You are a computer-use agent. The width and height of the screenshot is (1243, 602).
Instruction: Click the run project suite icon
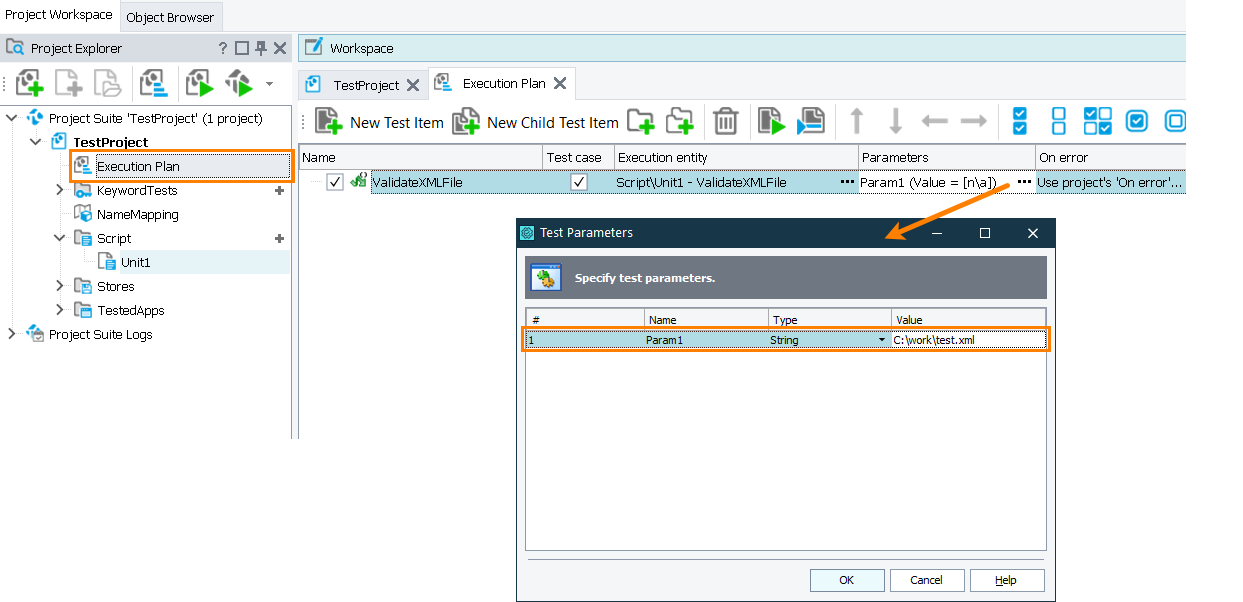click(239, 83)
